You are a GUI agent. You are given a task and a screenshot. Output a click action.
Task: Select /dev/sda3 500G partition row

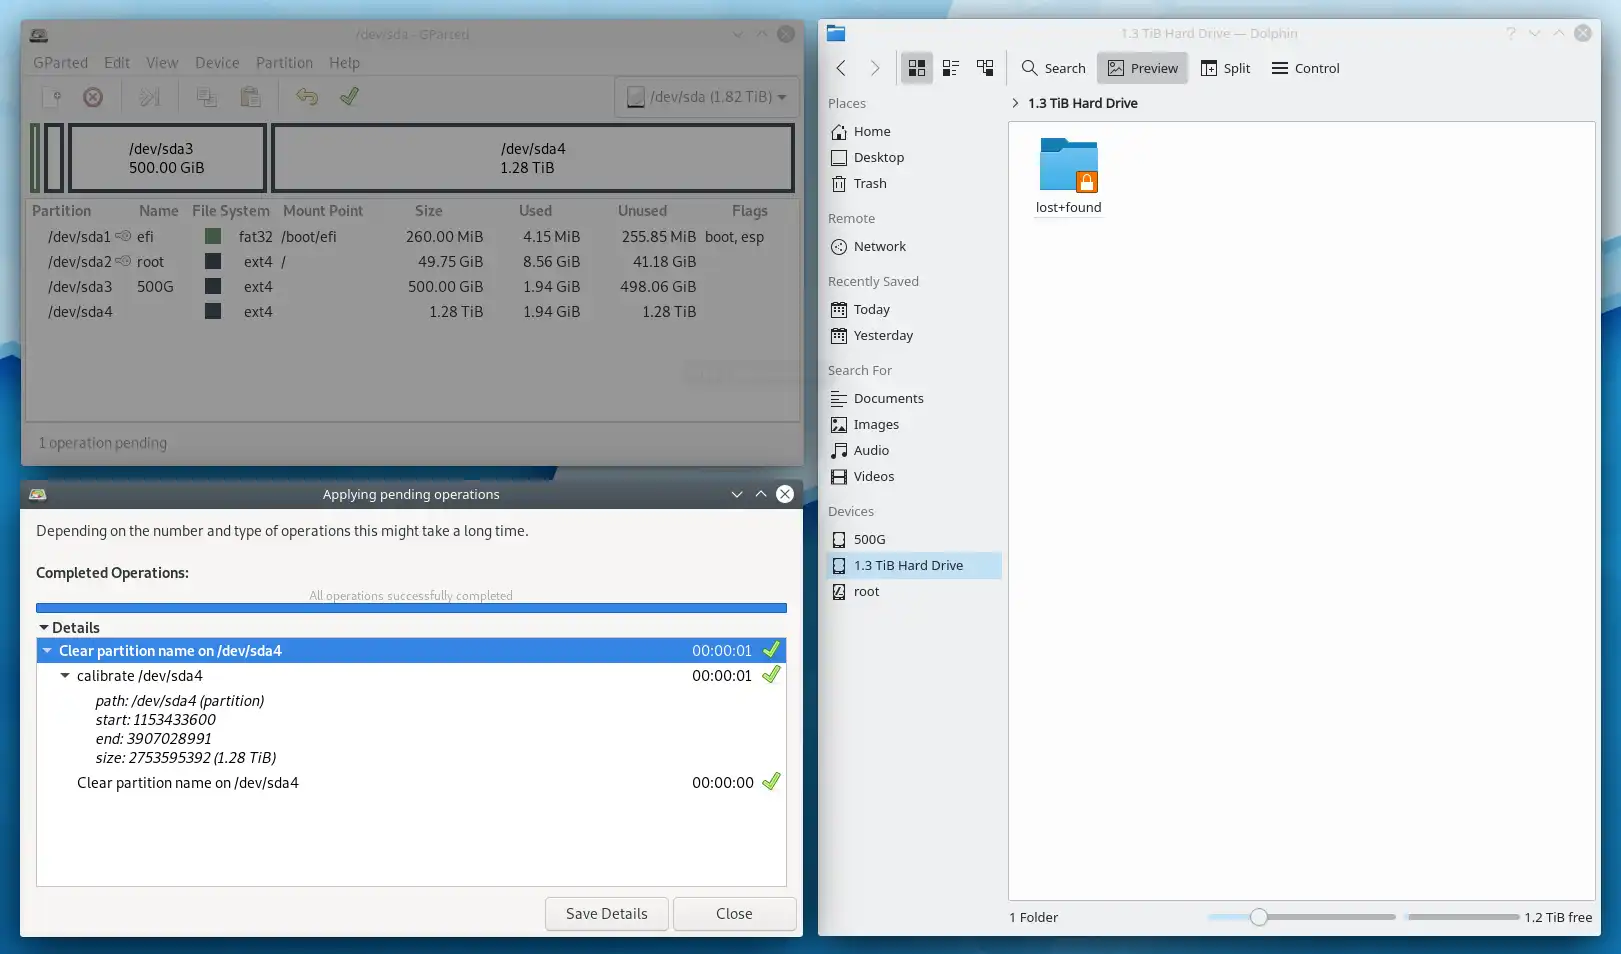(412, 287)
